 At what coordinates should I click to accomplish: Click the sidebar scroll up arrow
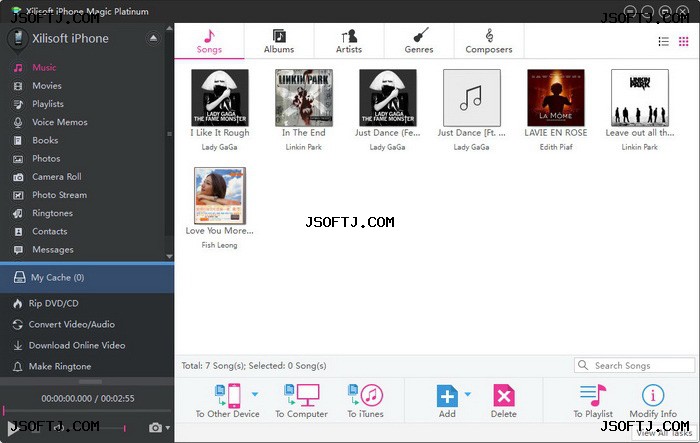click(169, 28)
